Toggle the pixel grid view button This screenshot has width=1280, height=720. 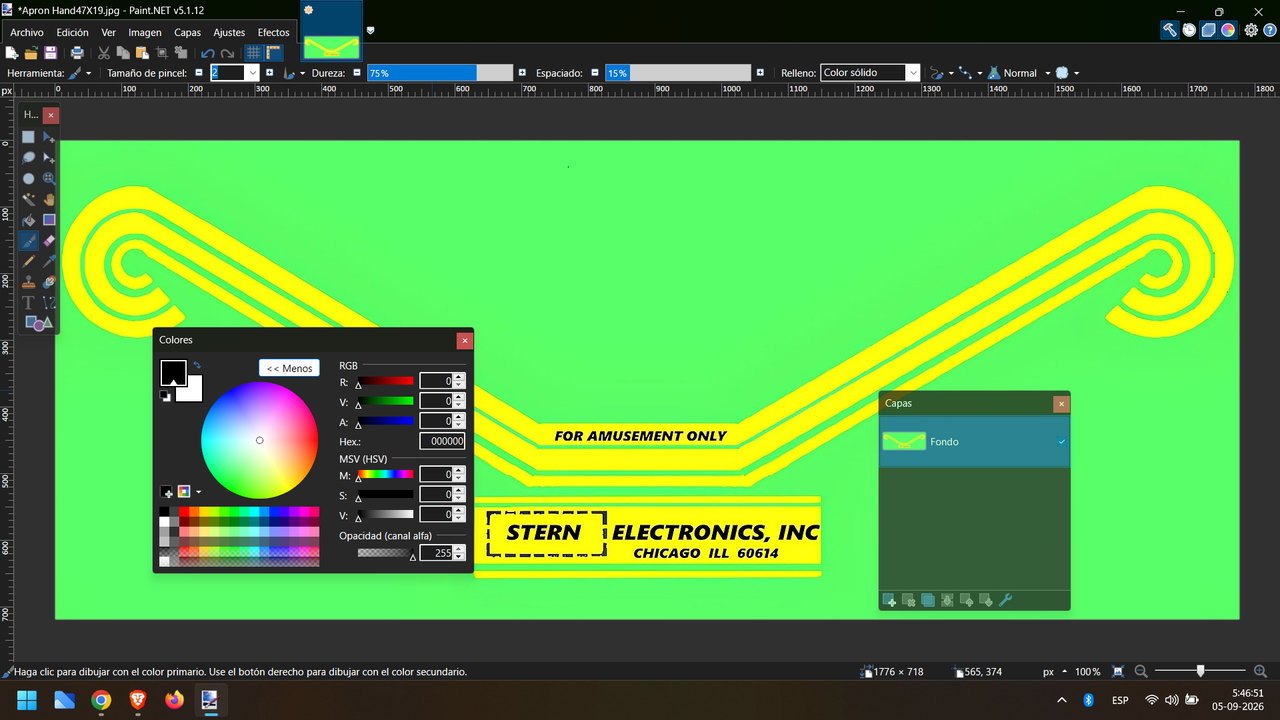[x=254, y=53]
